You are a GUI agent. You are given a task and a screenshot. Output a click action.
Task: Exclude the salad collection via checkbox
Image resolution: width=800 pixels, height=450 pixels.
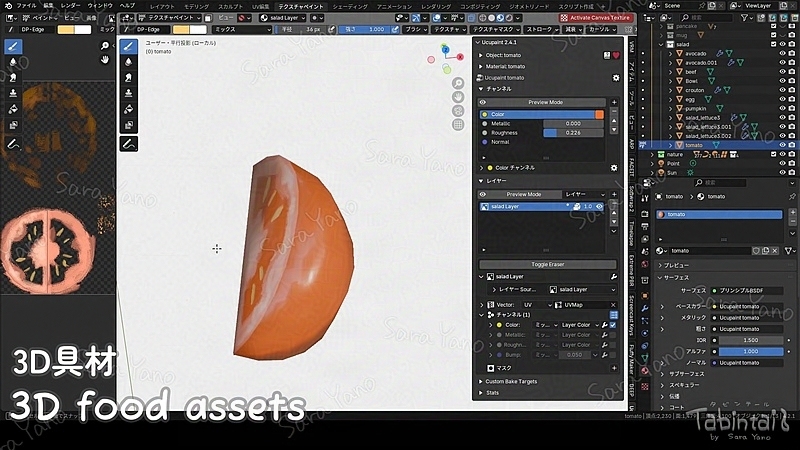774,44
